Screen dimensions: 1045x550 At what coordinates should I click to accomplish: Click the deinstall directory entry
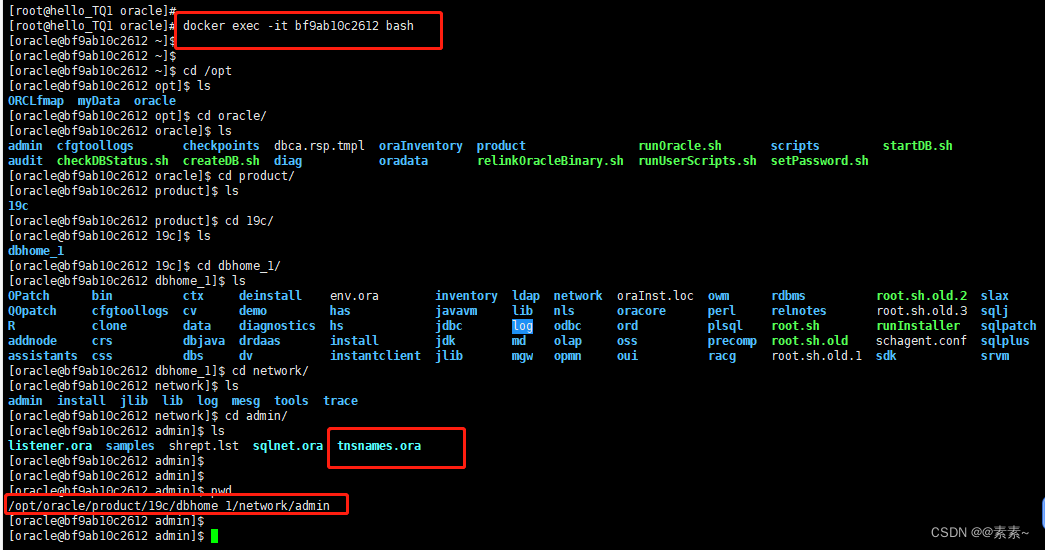270,296
